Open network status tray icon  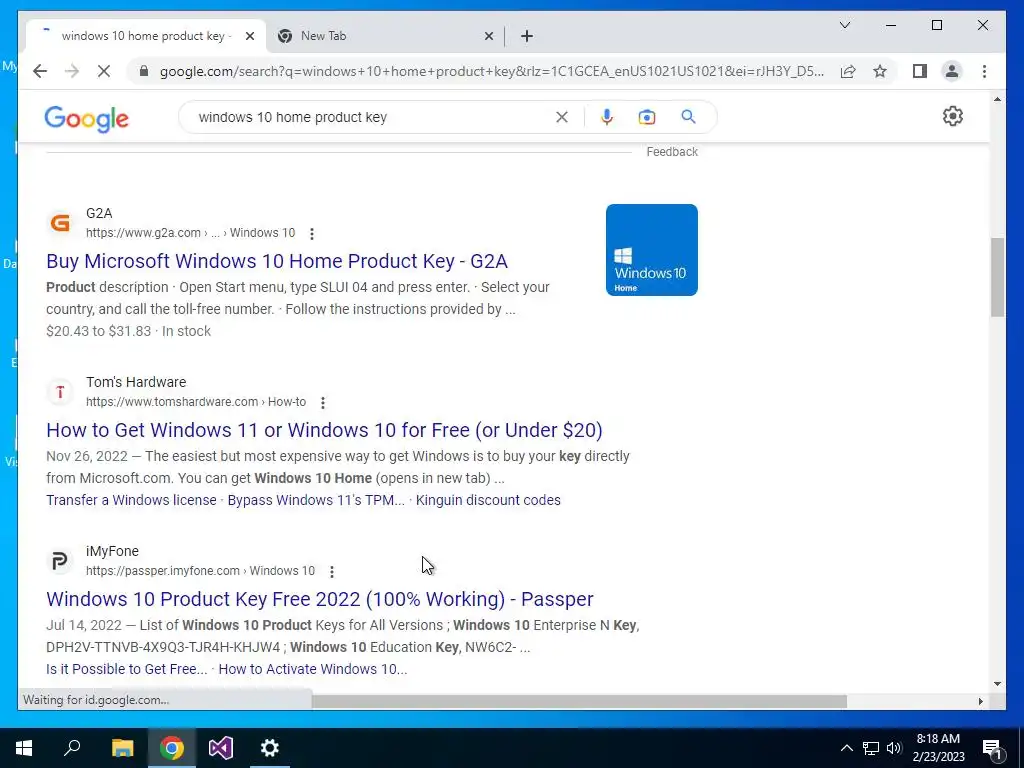pyautogui.click(x=871, y=748)
